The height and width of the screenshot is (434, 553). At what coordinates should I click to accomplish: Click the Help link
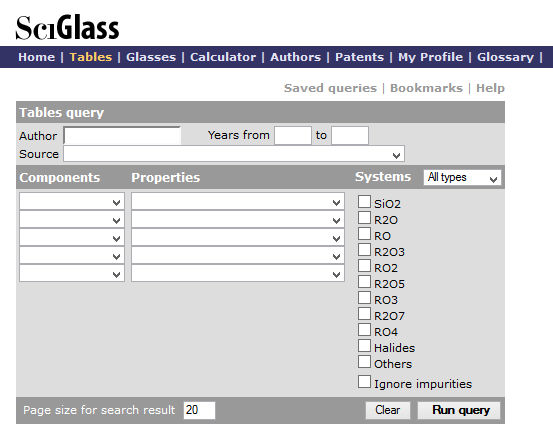click(490, 88)
